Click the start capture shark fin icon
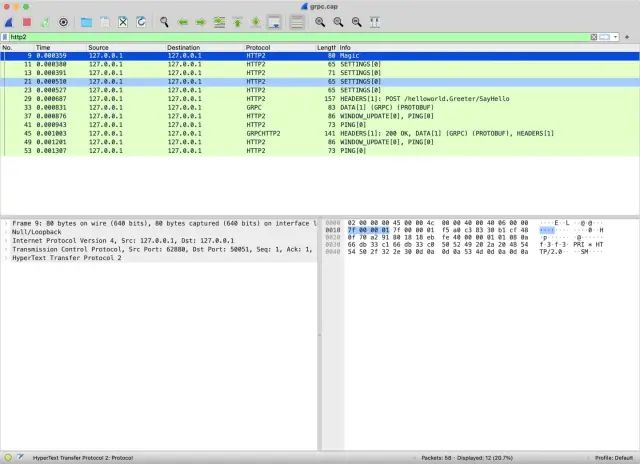 pyautogui.click(x=9, y=22)
